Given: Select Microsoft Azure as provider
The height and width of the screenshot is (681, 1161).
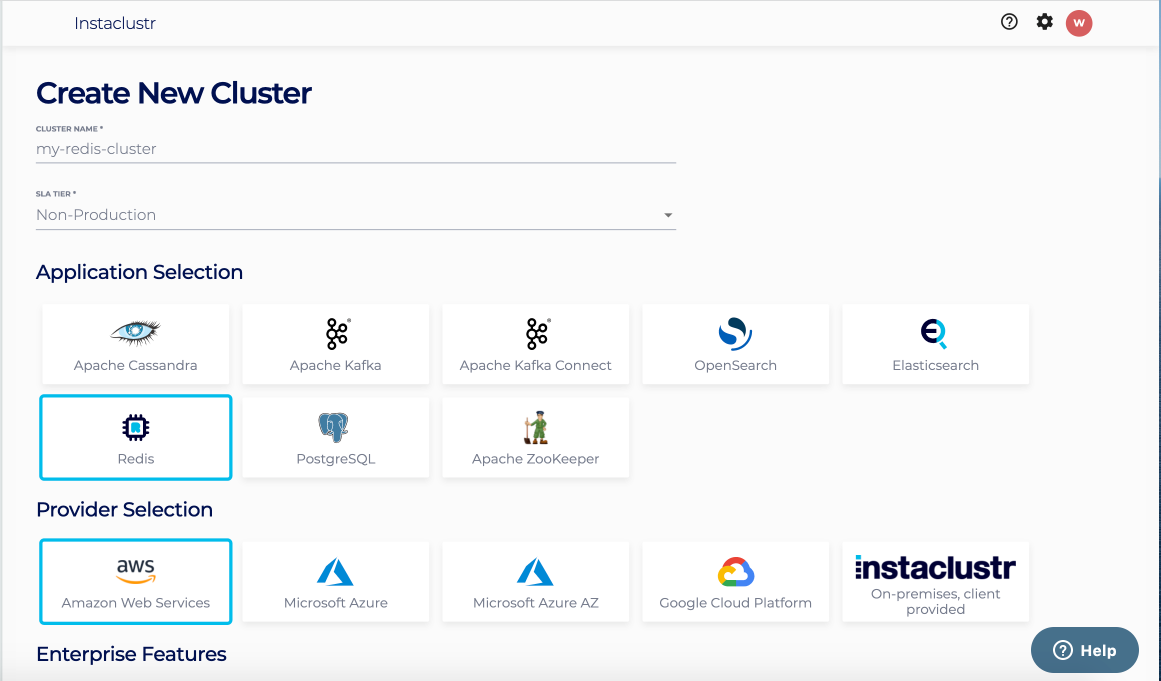Looking at the screenshot, I should (335, 581).
